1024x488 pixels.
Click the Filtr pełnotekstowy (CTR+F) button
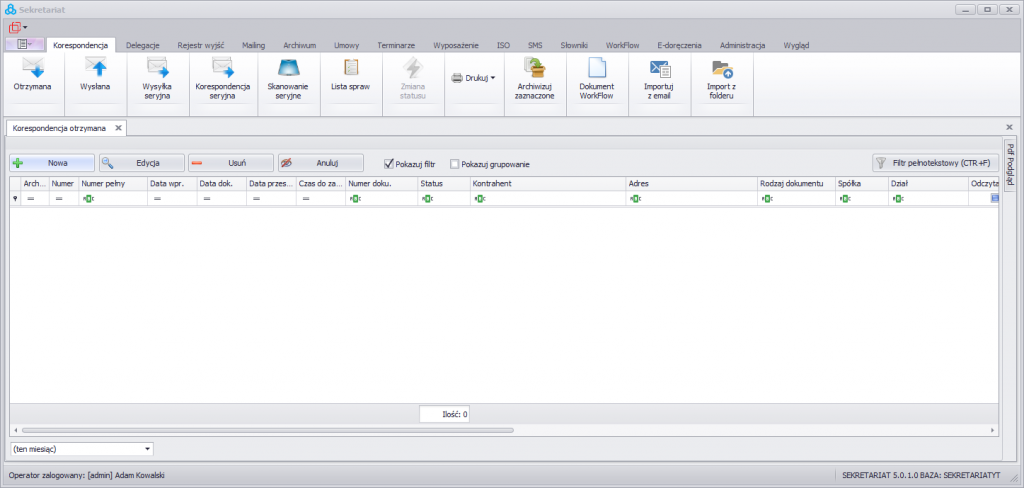(x=934, y=163)
